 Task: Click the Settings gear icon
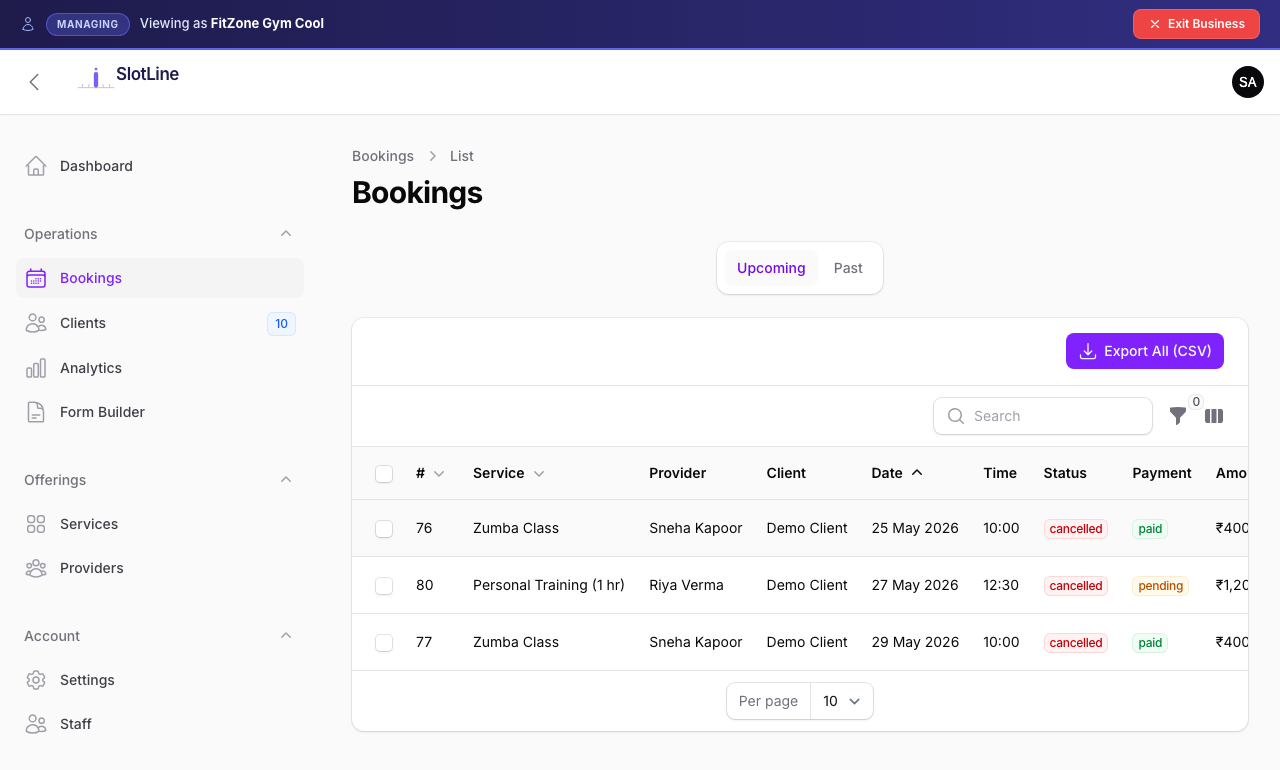click(x=36, y=680)
